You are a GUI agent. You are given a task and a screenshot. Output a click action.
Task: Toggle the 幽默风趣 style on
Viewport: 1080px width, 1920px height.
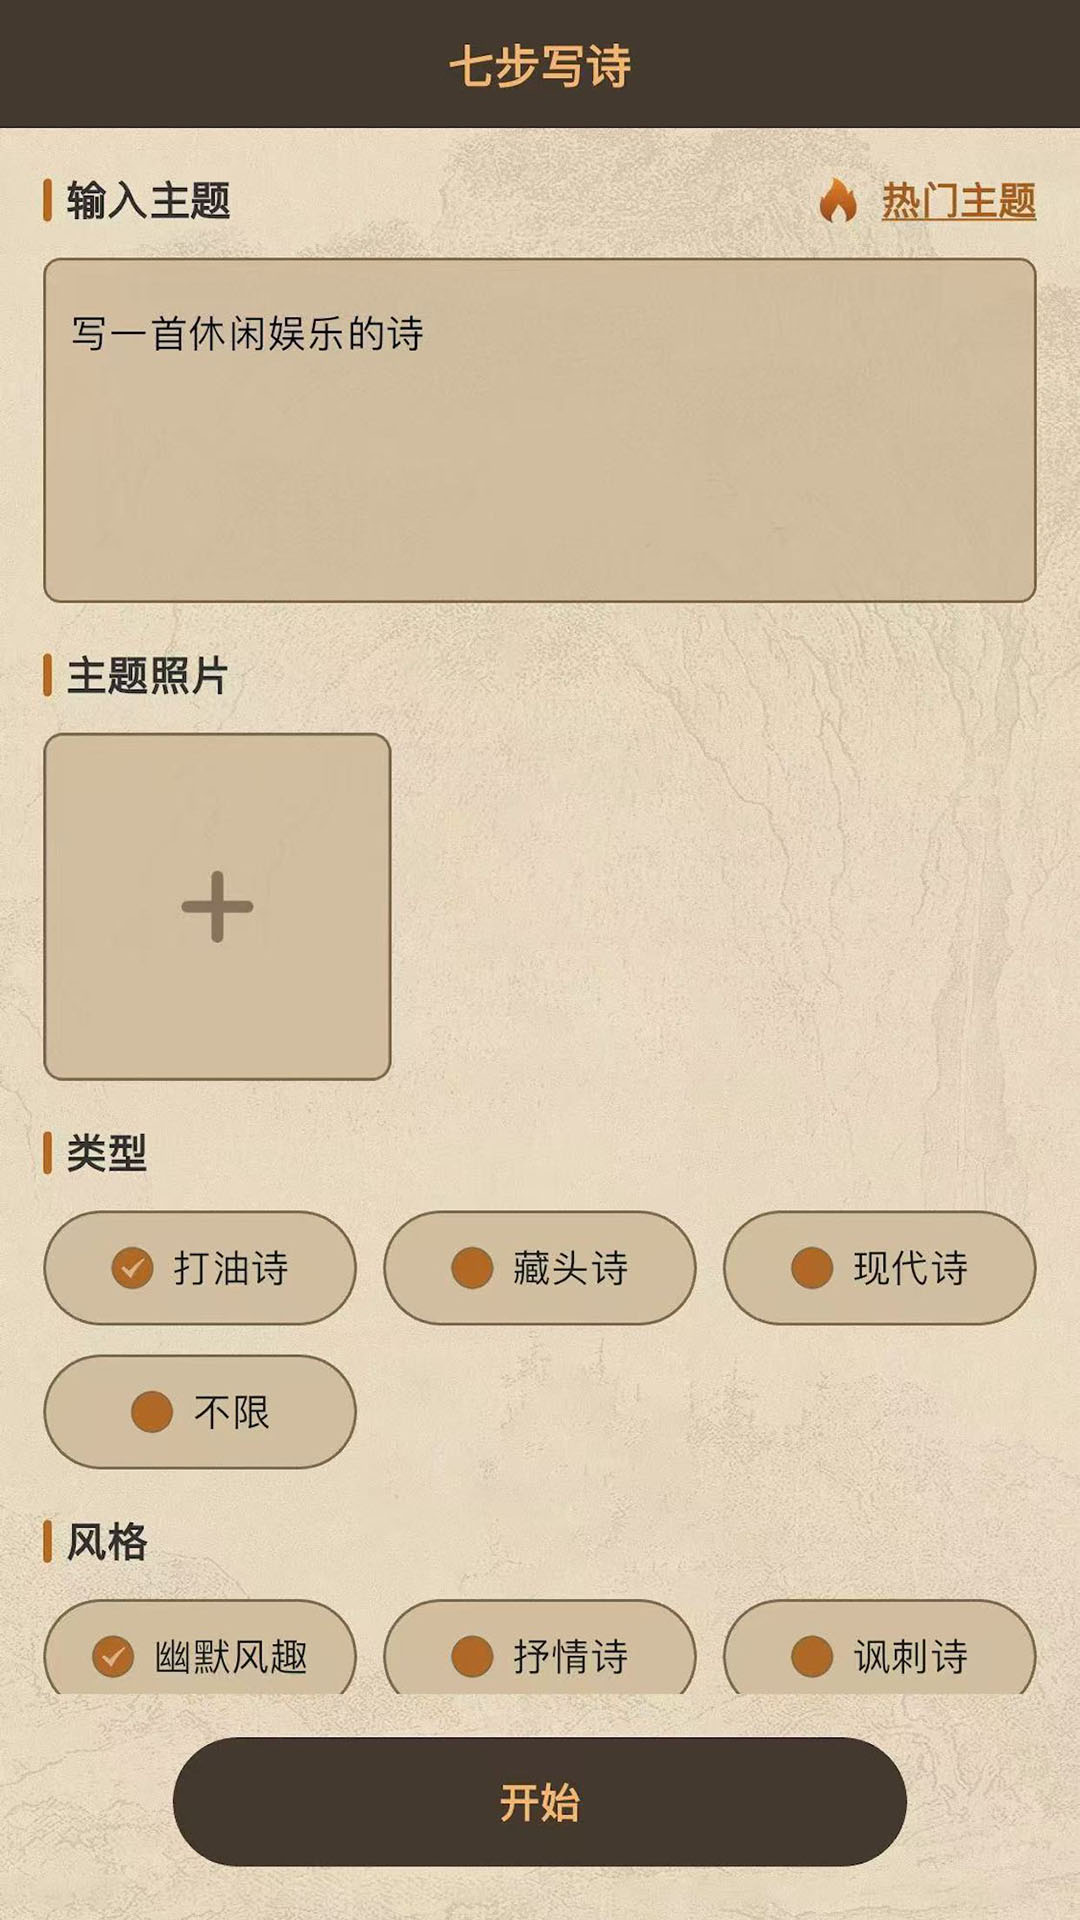pyautogui.click(x=200, y=1655)
